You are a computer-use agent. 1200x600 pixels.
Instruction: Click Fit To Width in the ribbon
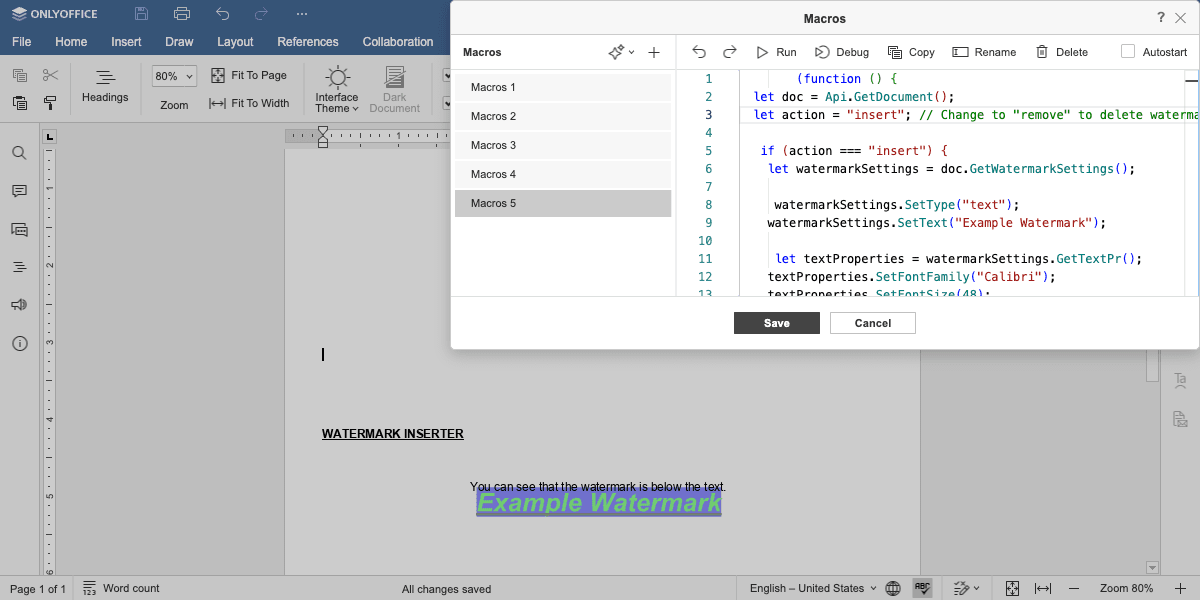pyautogui.click(x=249, y=103)
